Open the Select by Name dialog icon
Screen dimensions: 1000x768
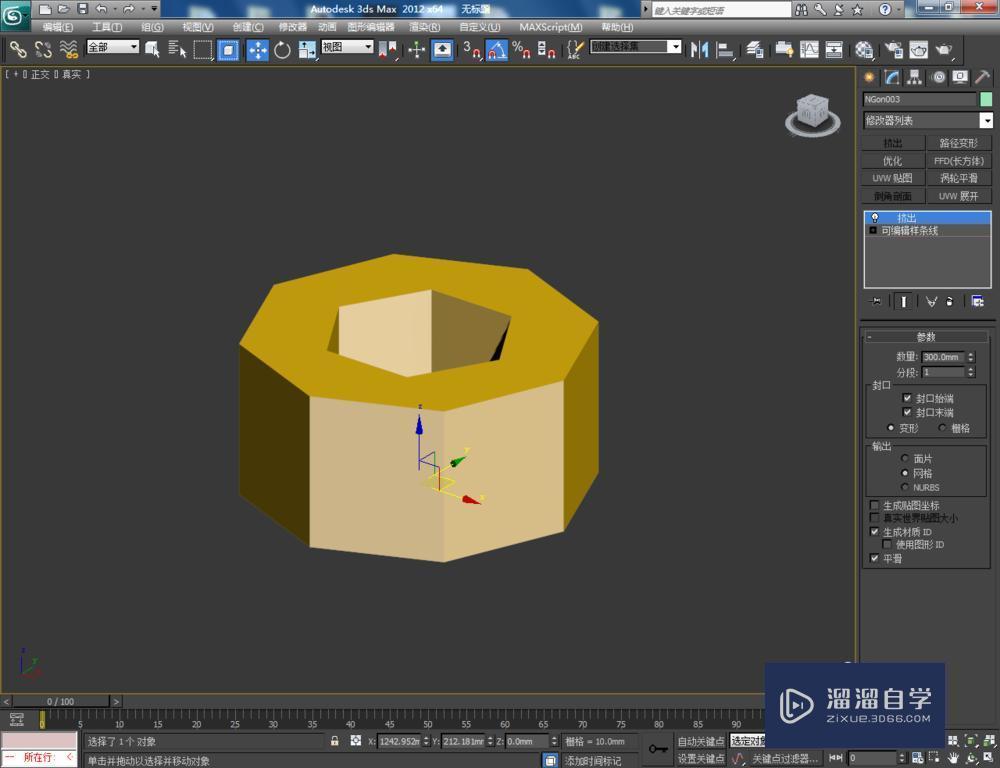[178, 49]
